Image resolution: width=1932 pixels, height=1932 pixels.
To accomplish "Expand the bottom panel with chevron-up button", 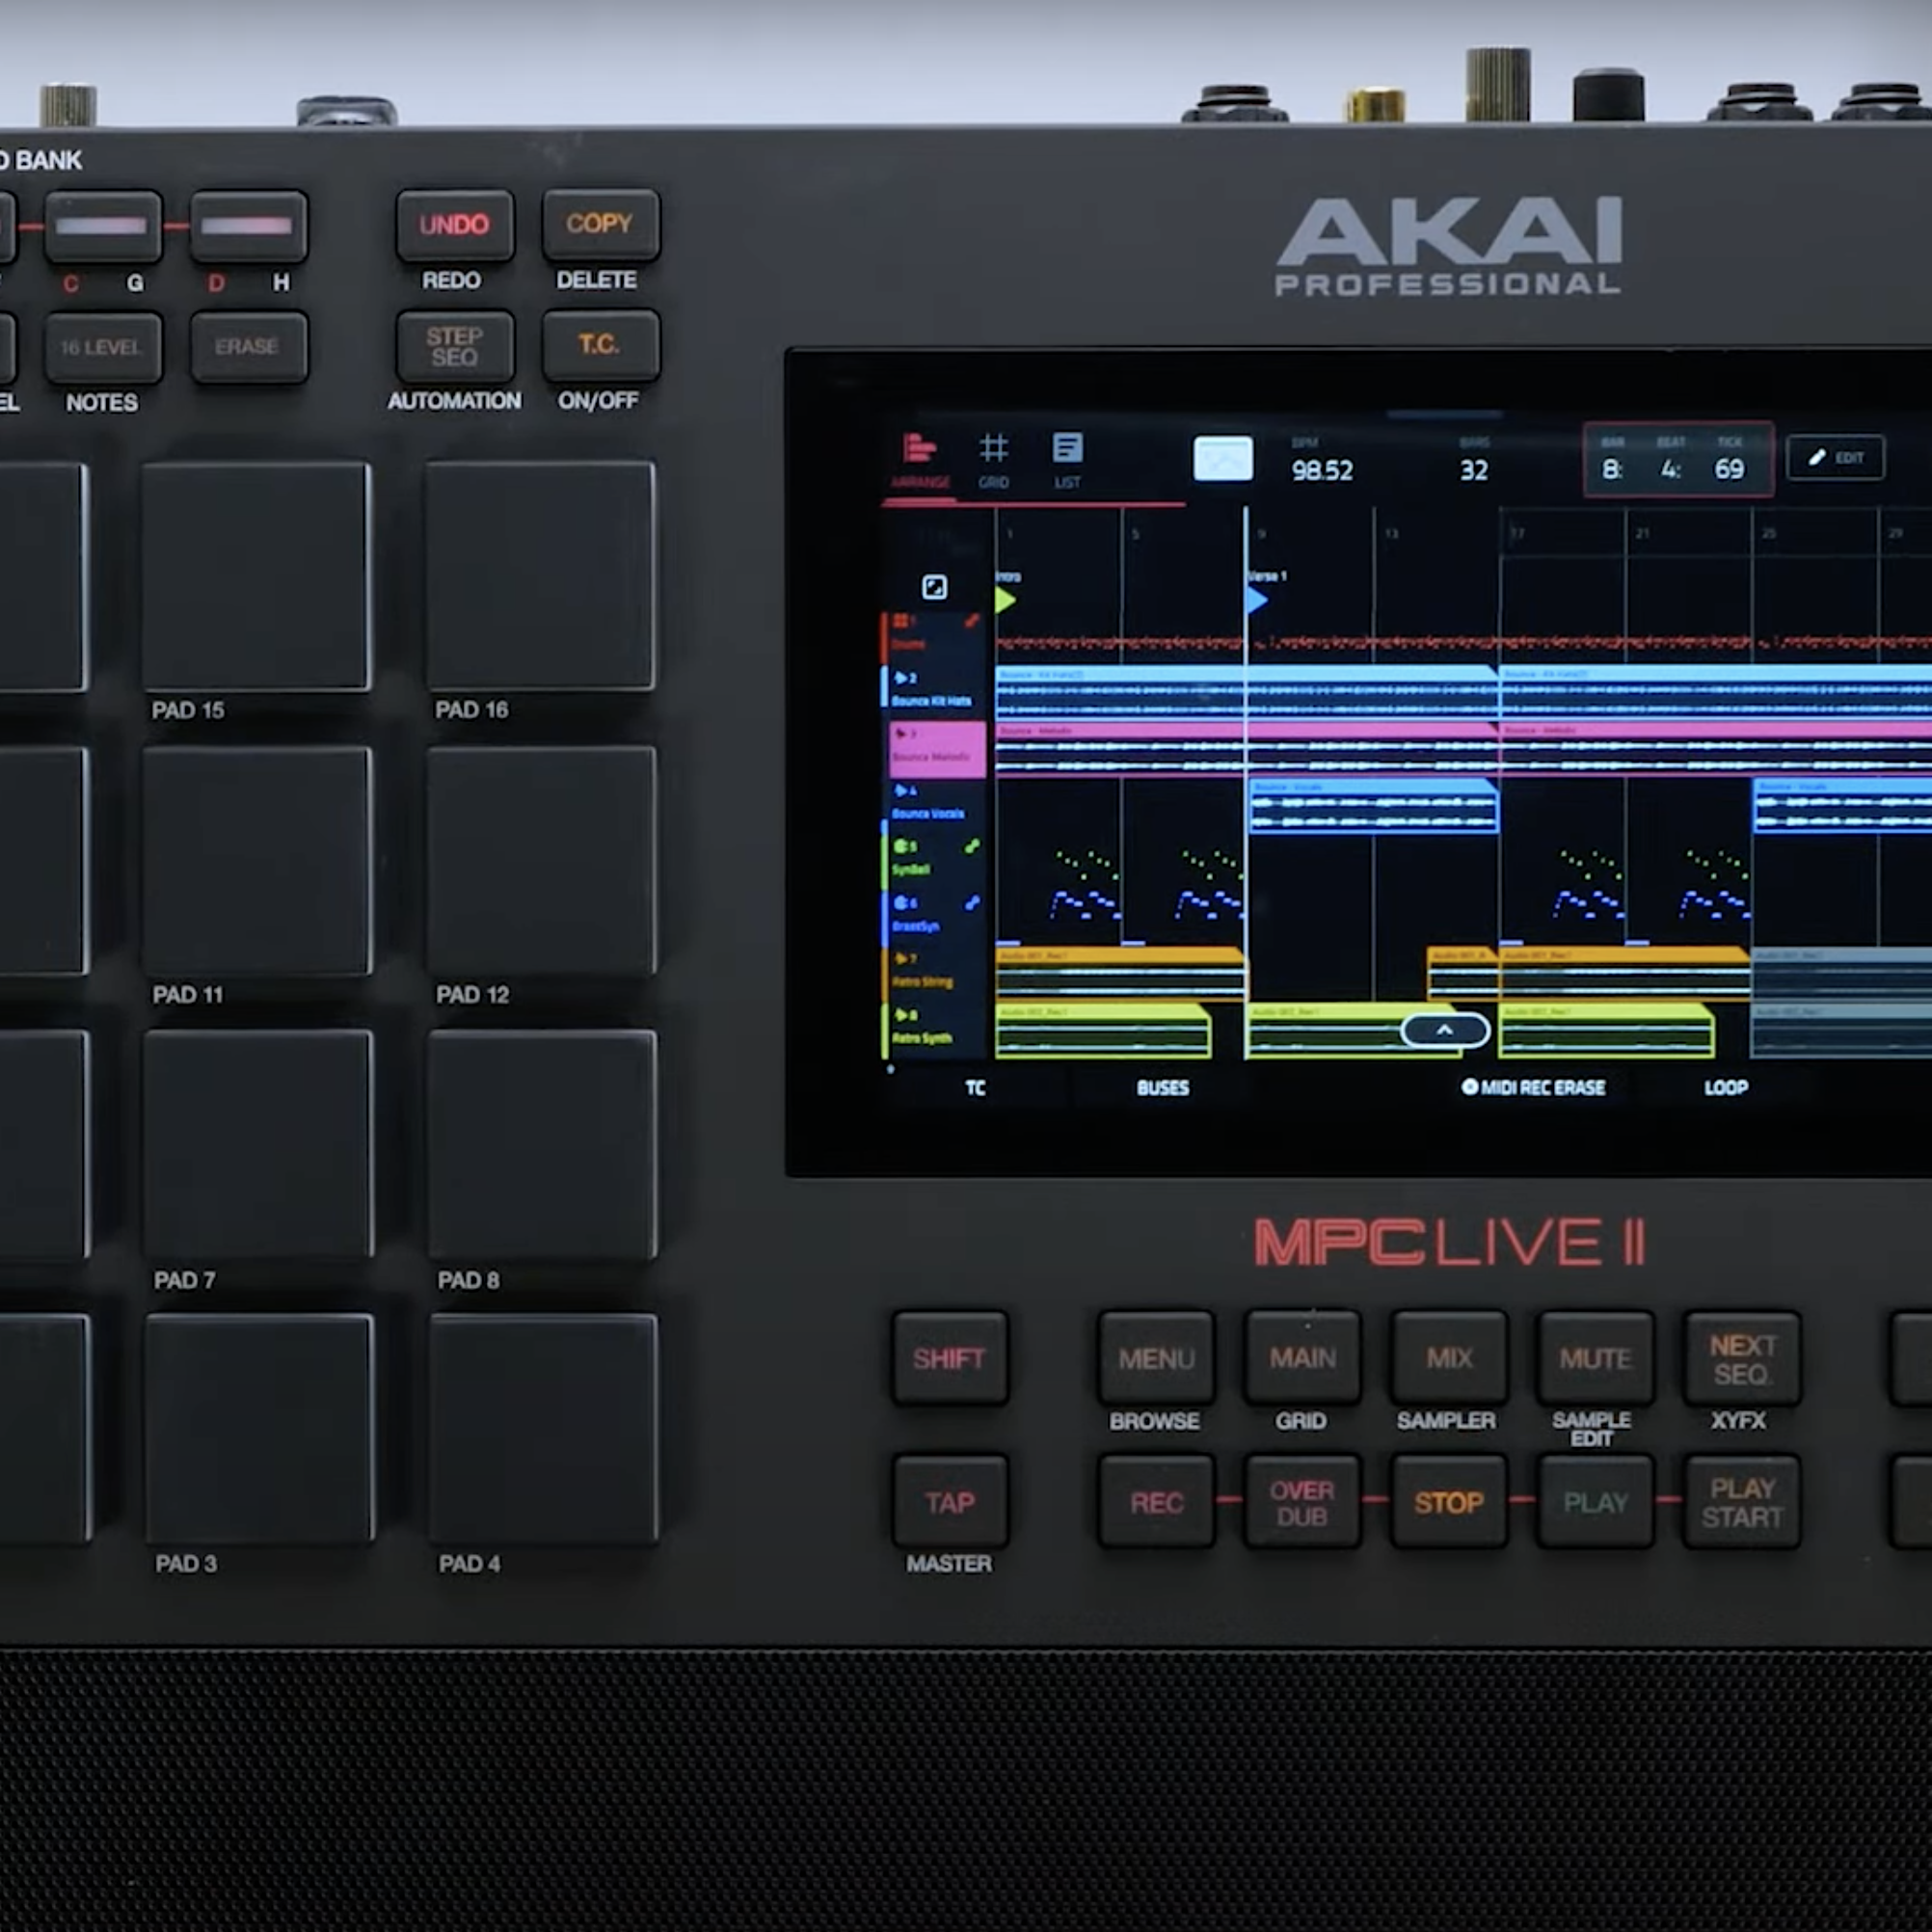I will click(1445, 1030).
